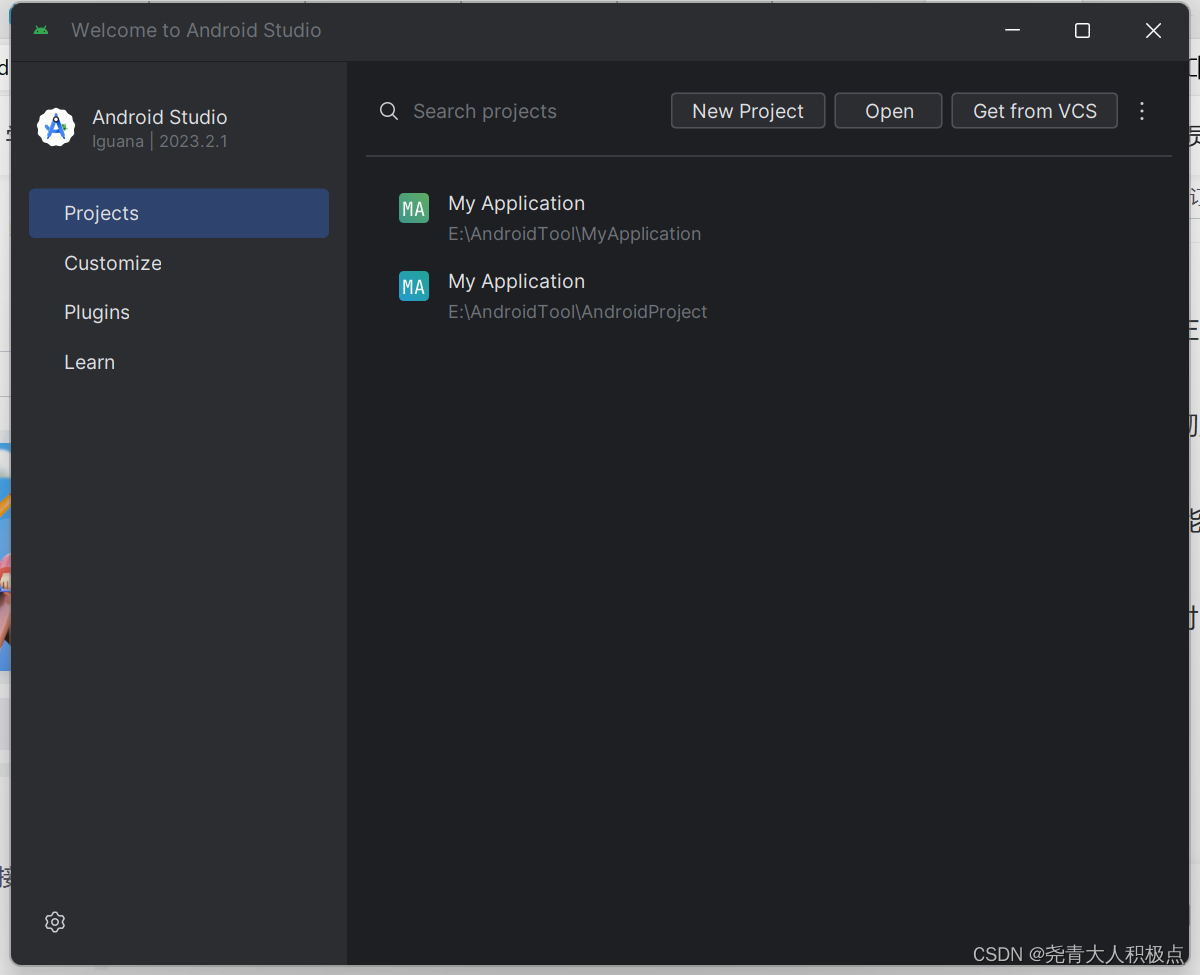Screen dimensions: 1200x975
Task: Close the Welcome to Android Studio window
Action: tap(1153, 31)
